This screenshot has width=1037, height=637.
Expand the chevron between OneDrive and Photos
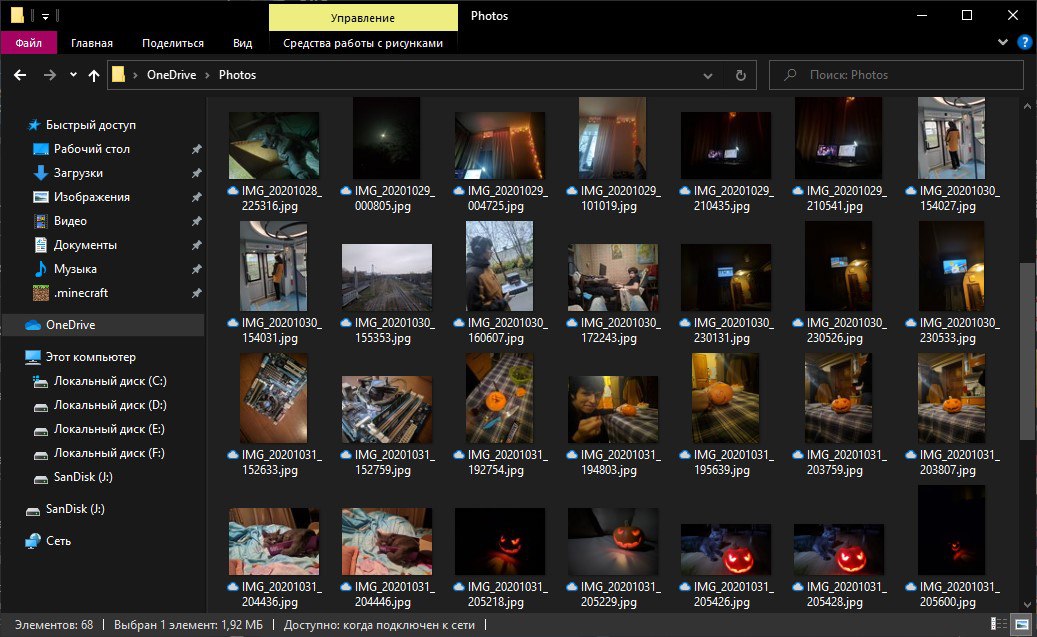click(207, 75)
